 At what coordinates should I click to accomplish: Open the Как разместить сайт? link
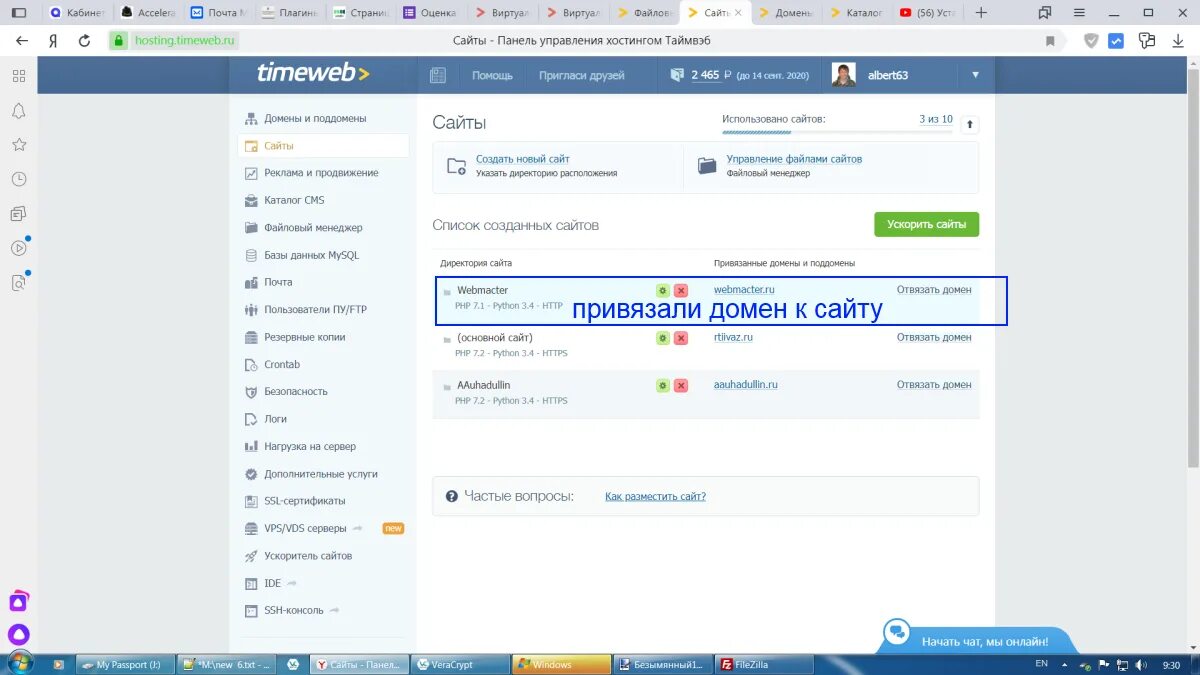click(x=653, y=495)
